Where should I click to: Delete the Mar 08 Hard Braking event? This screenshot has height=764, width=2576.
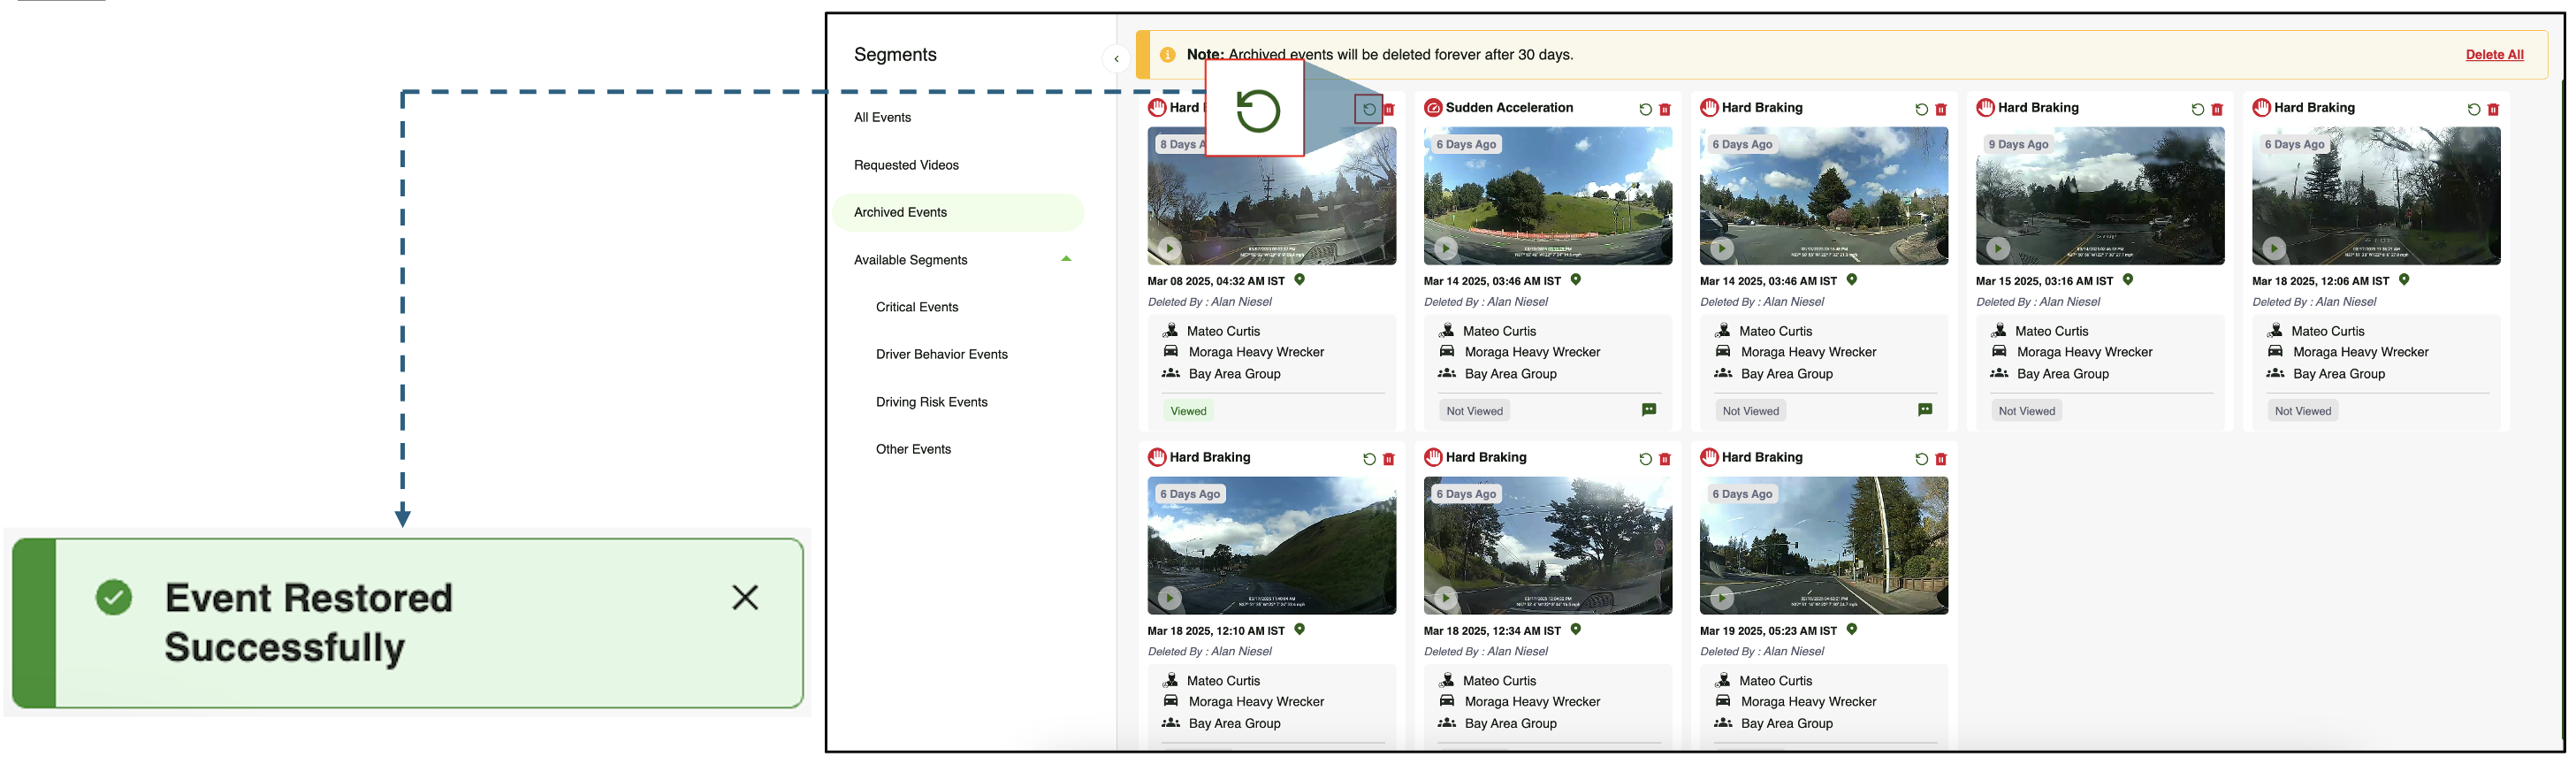[x=1389, y=110]
